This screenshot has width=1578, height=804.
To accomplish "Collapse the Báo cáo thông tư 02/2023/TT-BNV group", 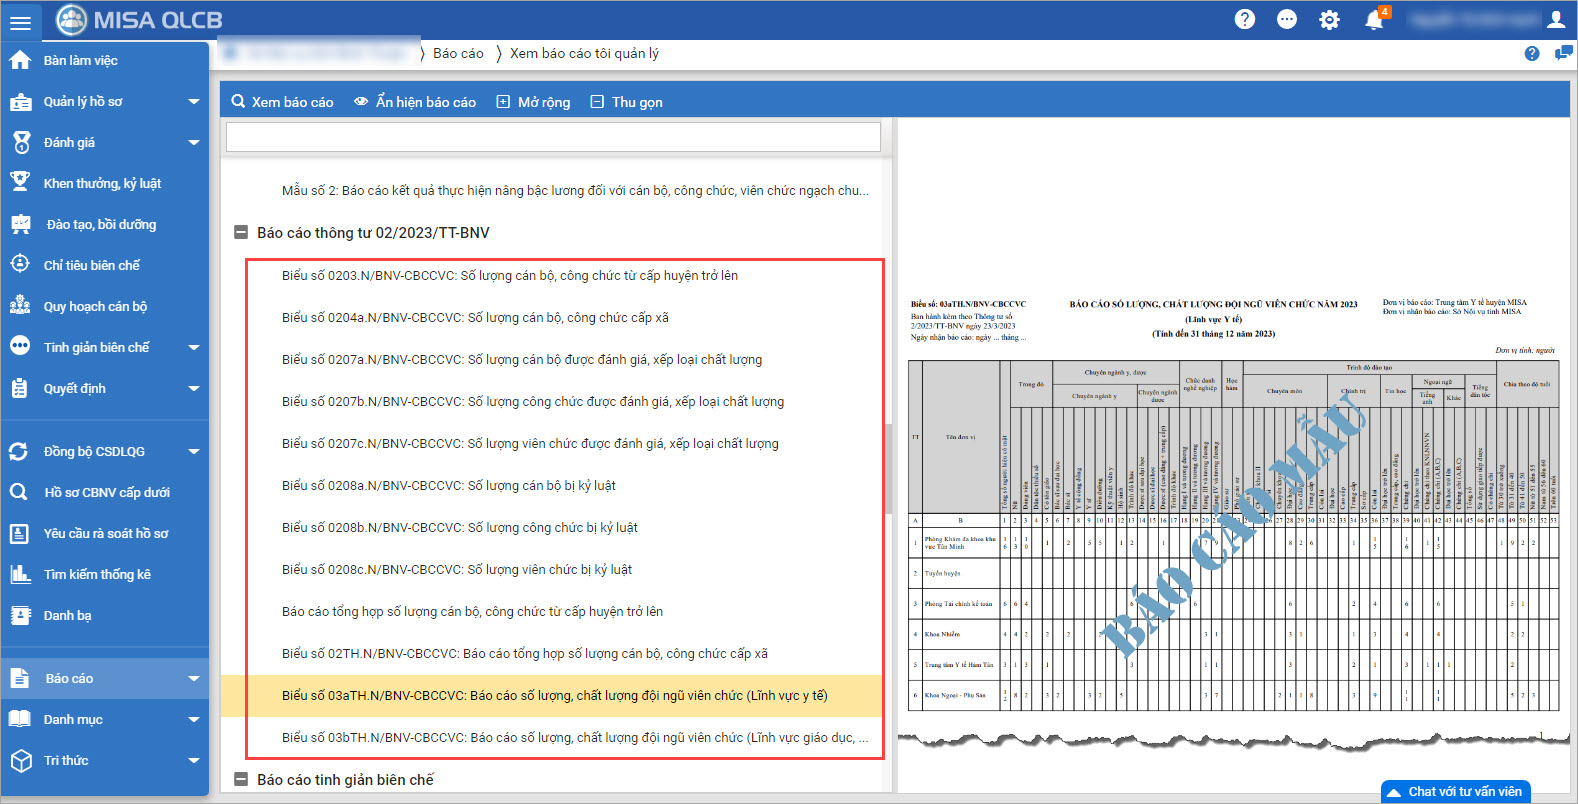I will pos(241,233).
